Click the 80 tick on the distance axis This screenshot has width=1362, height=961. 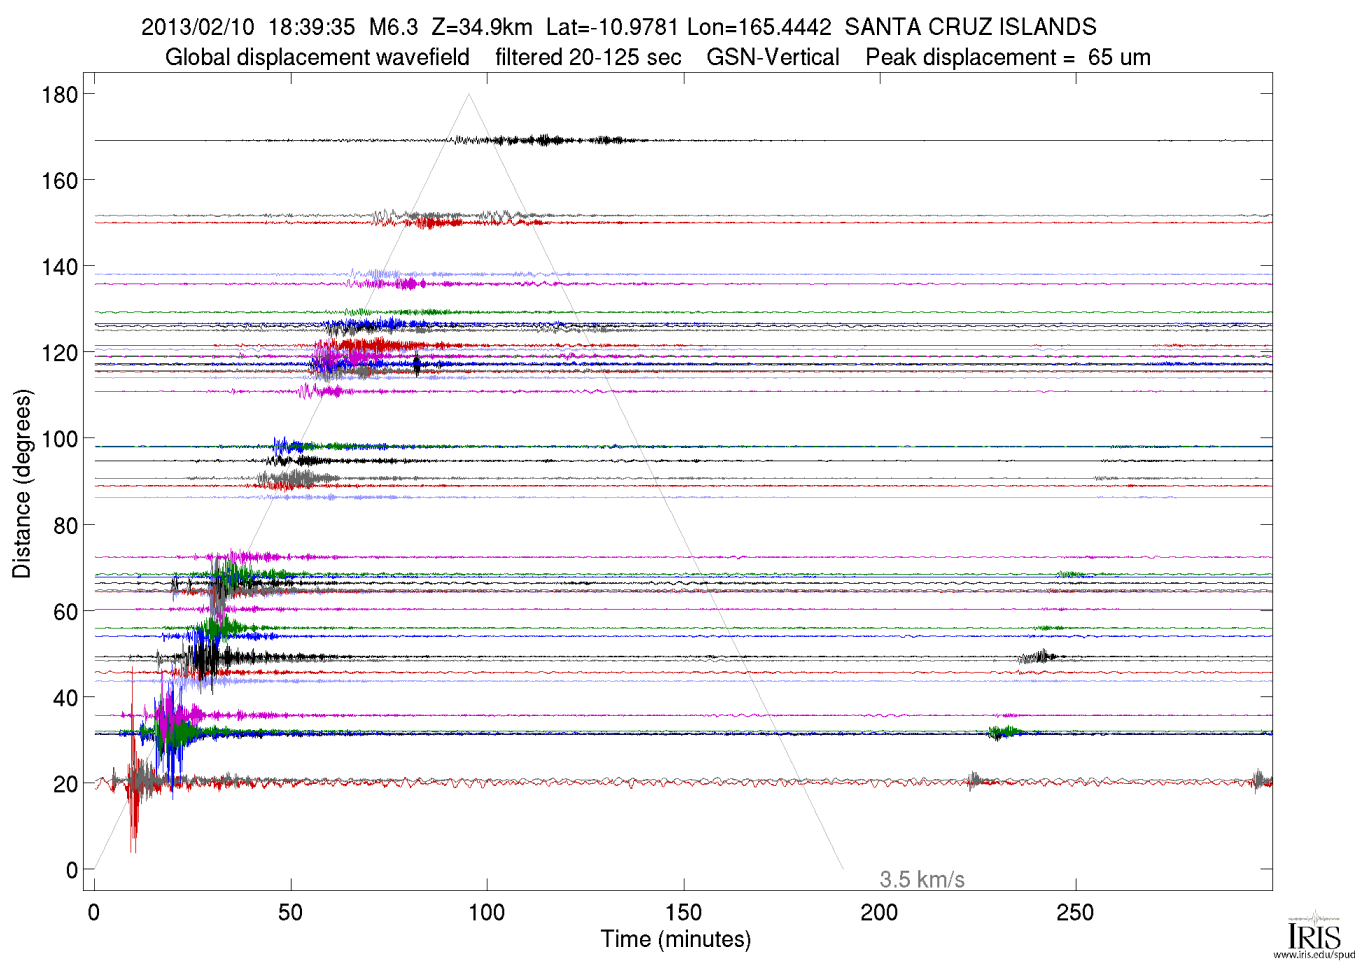(x=65, y=526)
